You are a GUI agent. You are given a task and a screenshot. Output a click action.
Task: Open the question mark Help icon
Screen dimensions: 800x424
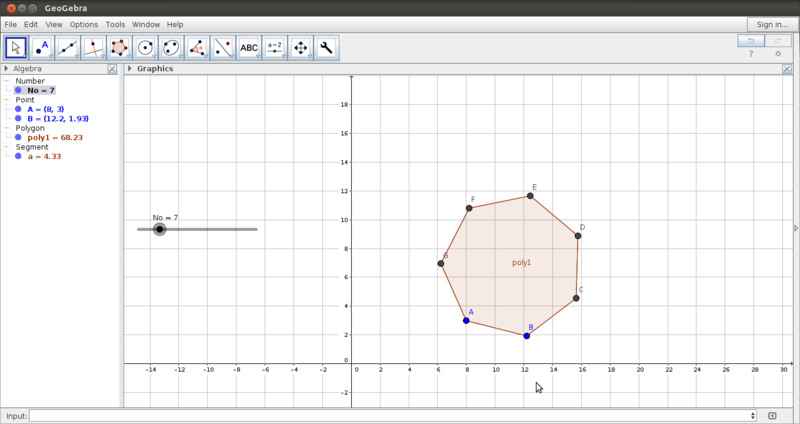coord(751,54)
